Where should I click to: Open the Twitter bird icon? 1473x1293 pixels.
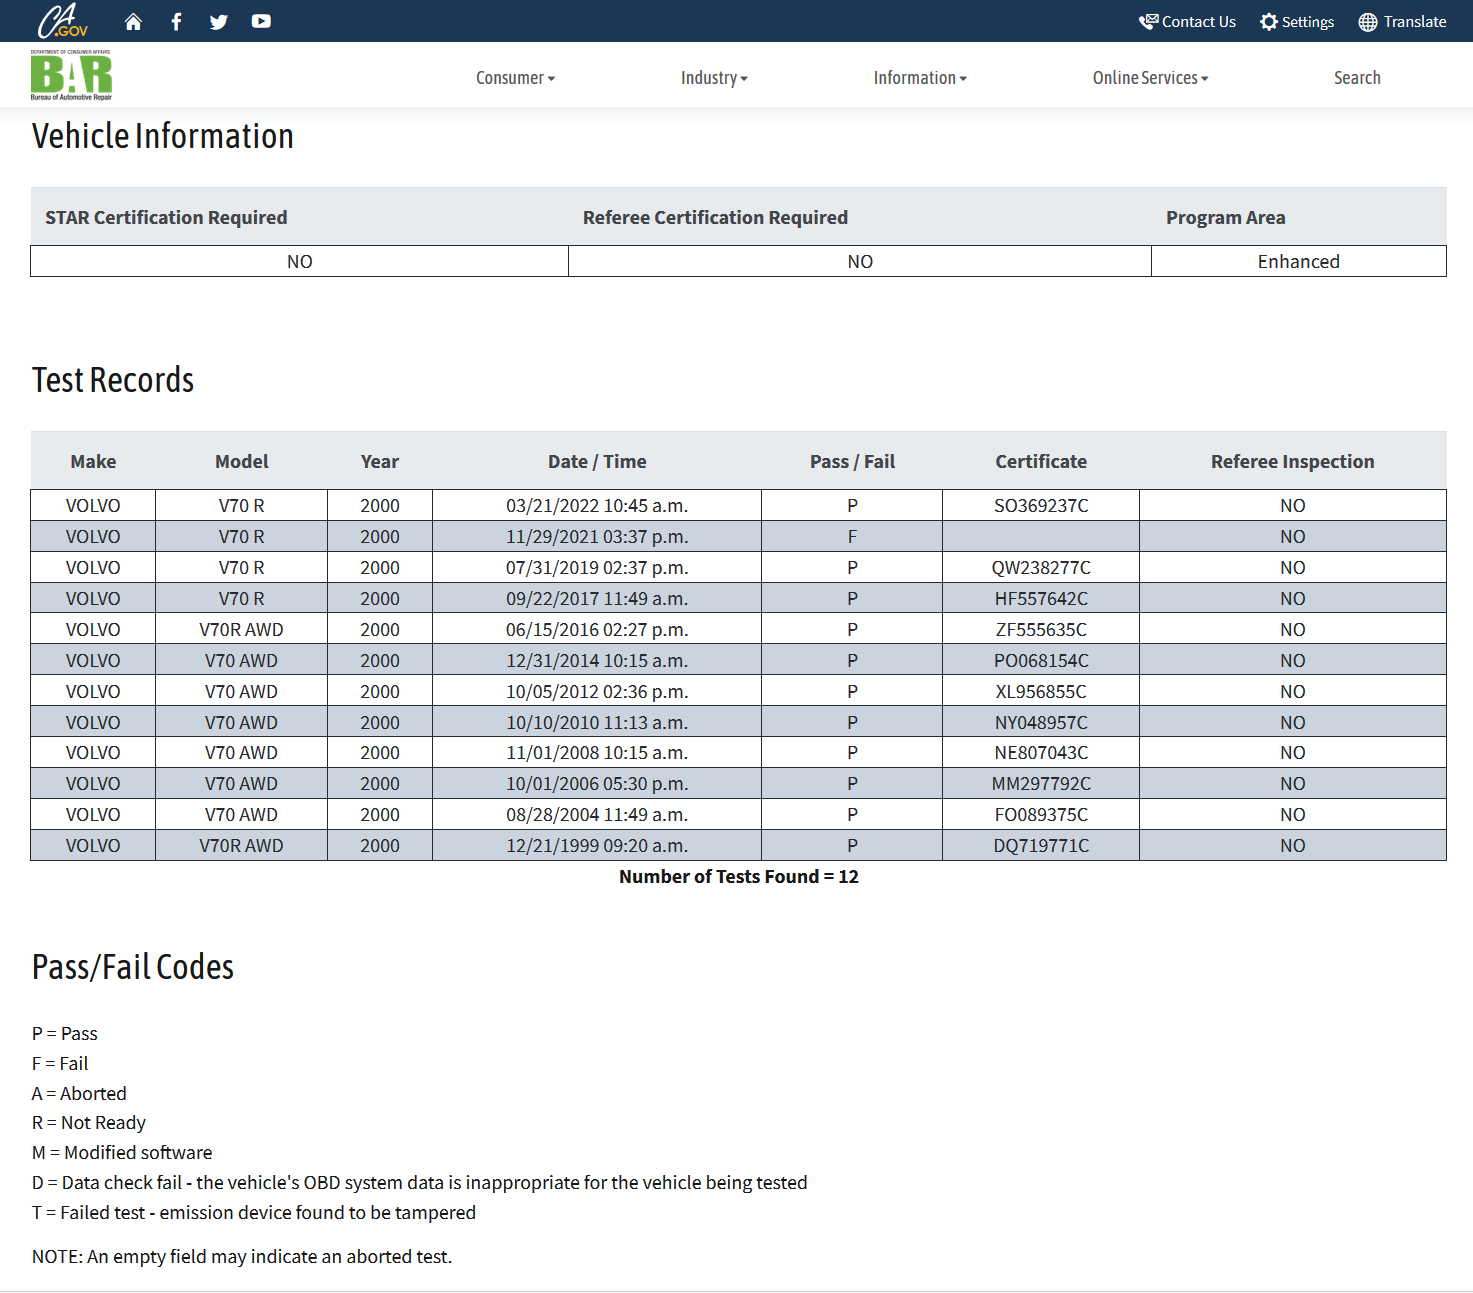pos(218,22)
